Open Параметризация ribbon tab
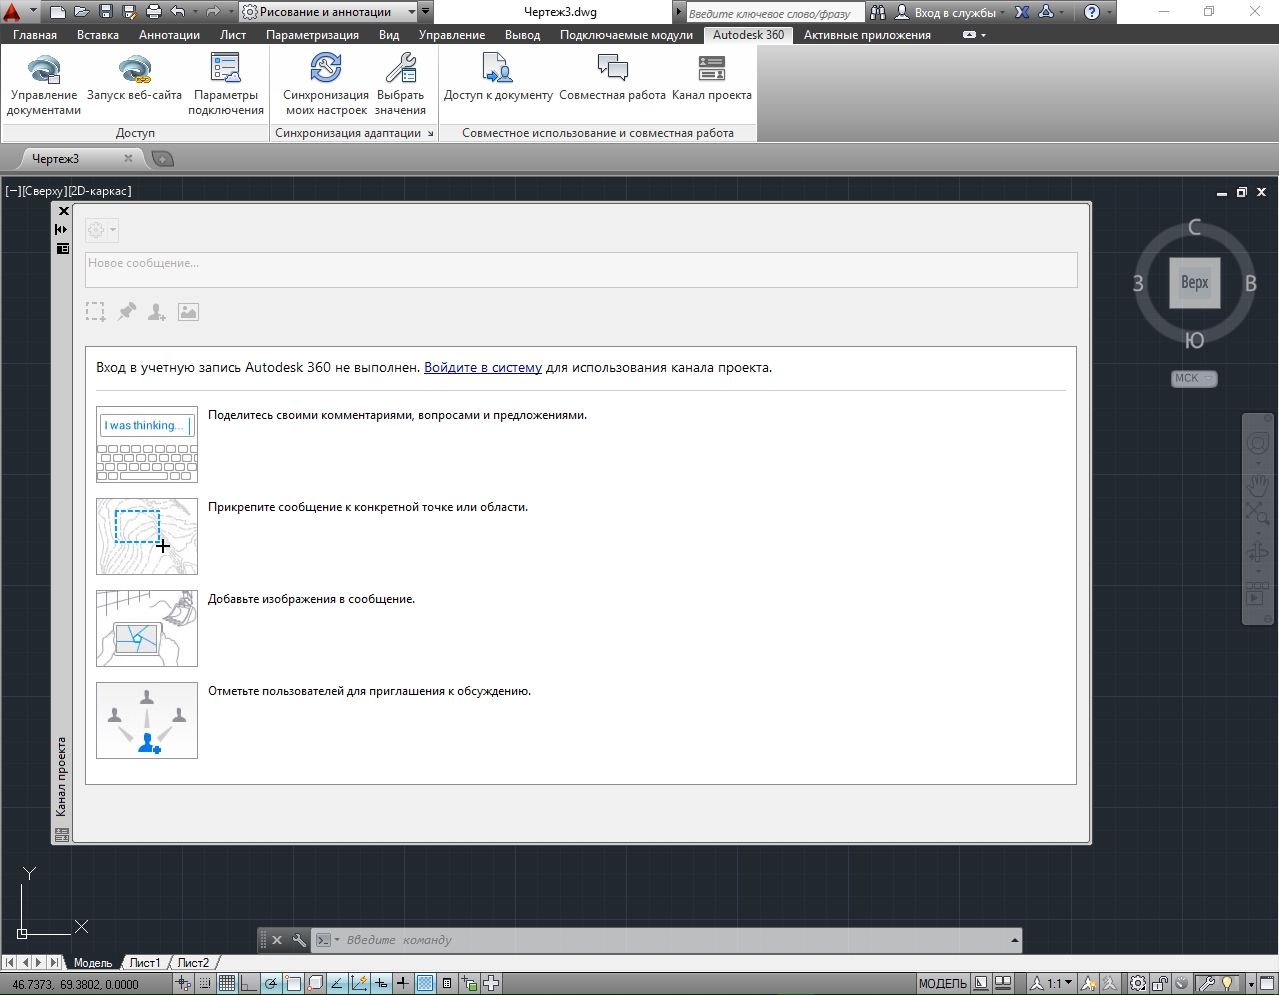 pyautogui.click(x=312, y=35)
